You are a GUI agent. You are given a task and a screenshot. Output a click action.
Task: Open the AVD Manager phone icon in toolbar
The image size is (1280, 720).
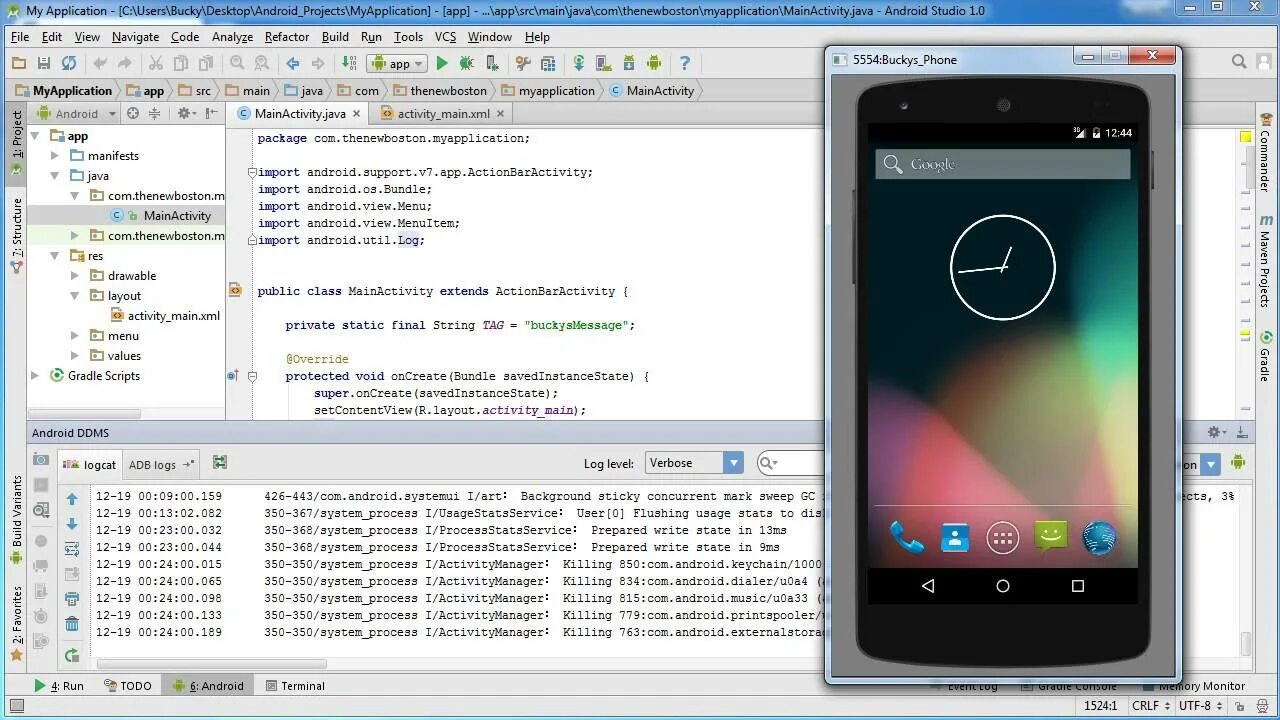click(x=604, y=63)
